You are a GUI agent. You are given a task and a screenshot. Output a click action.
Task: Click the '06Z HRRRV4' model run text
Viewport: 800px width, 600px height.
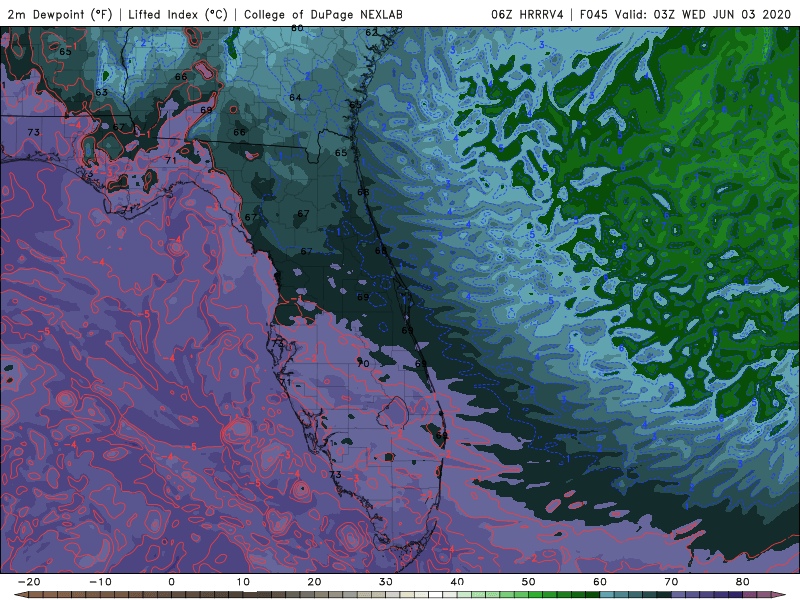pyautogui.click(x=527, y=14)
